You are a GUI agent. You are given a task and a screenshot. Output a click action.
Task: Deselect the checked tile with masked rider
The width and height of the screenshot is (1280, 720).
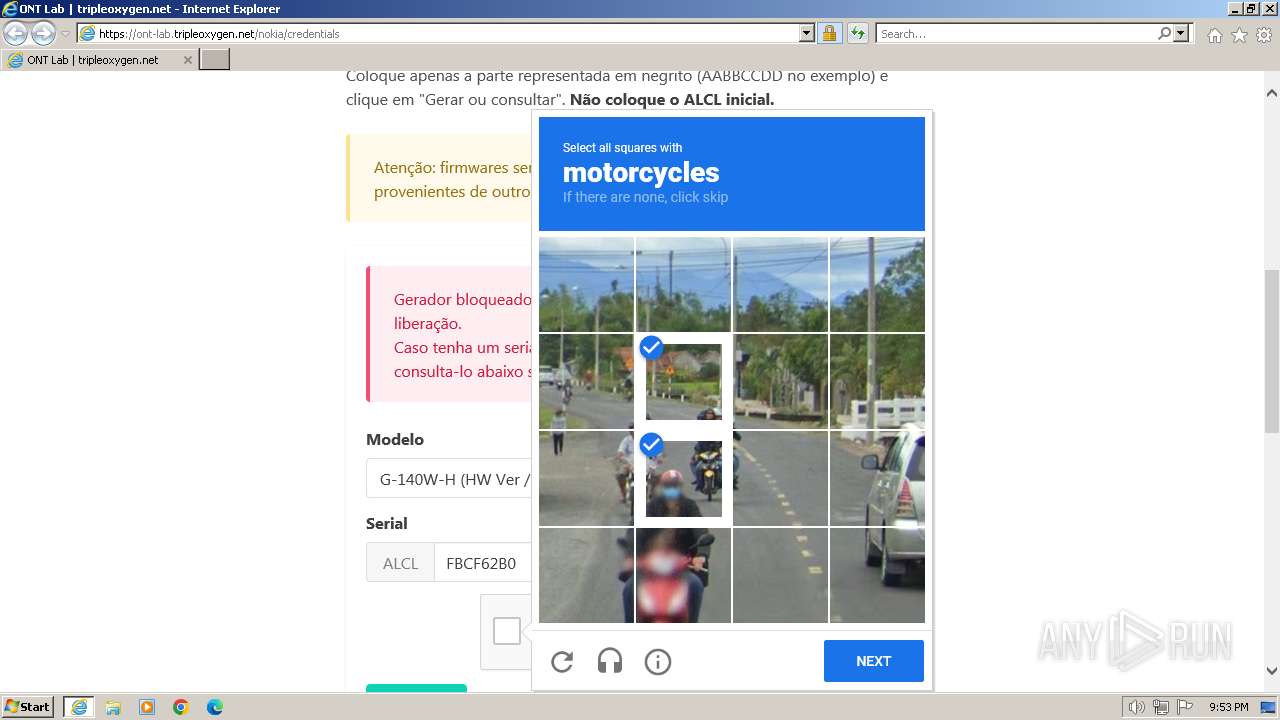coord(683,478)
